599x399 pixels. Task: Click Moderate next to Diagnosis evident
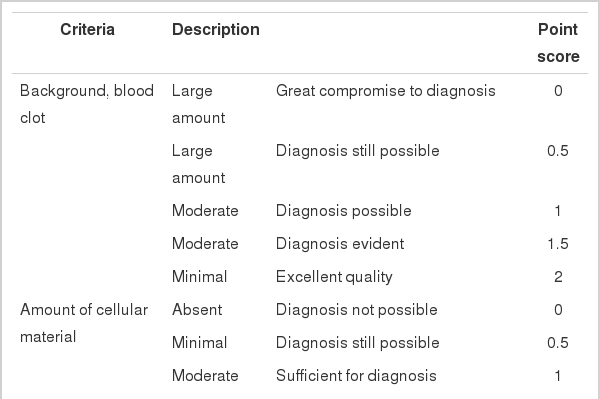point(205,243)
